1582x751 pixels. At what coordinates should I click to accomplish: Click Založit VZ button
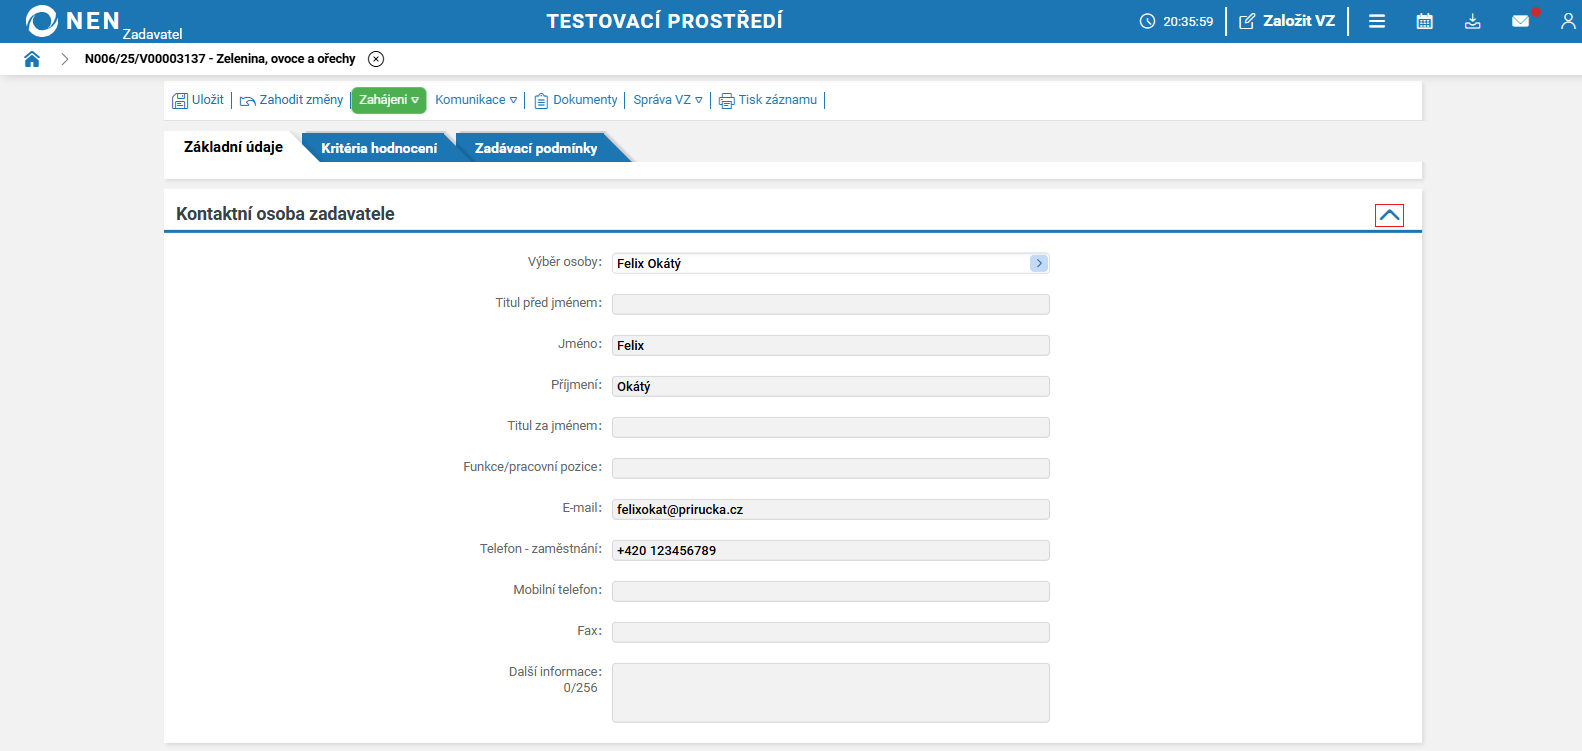coord(1287,21)
